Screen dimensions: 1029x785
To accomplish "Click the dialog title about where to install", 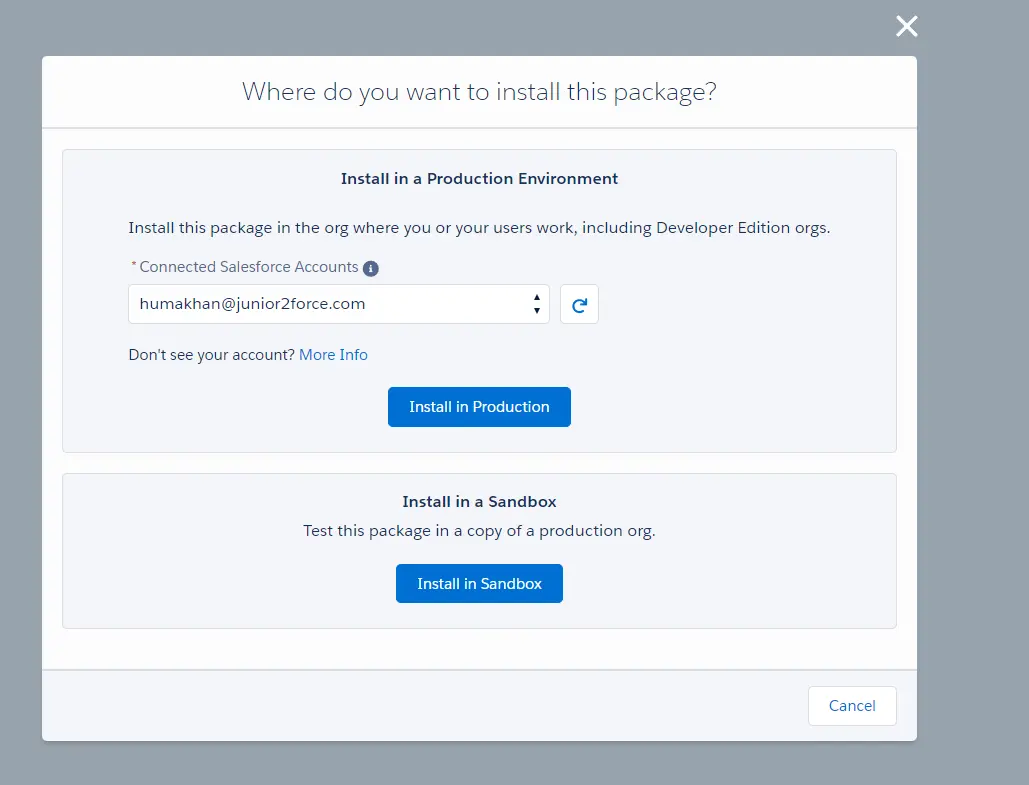I will 479,92.
